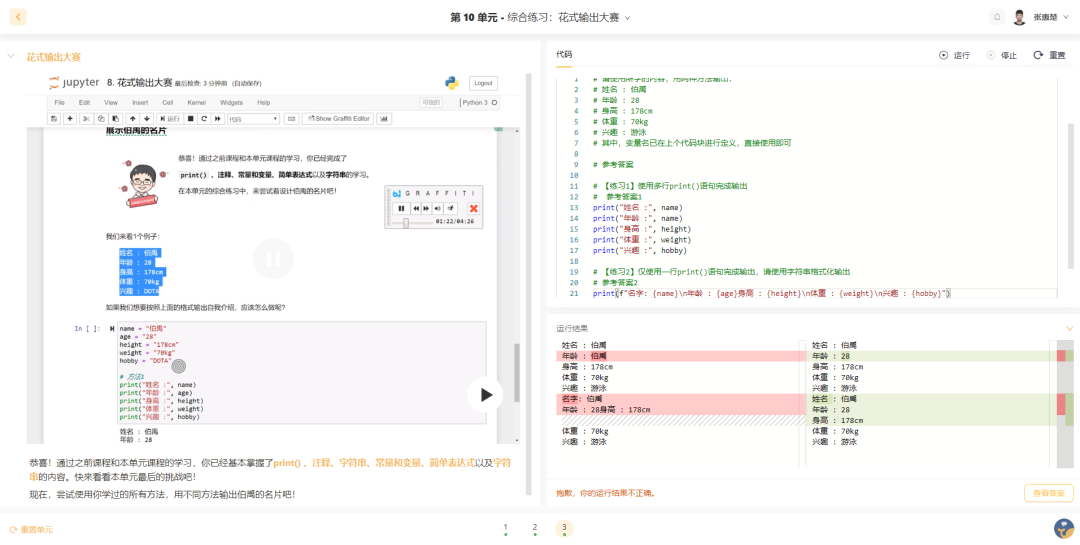Click the Python helper icon bottom right
Viewport: 1080px width, 545px height.
point(1064,528)
